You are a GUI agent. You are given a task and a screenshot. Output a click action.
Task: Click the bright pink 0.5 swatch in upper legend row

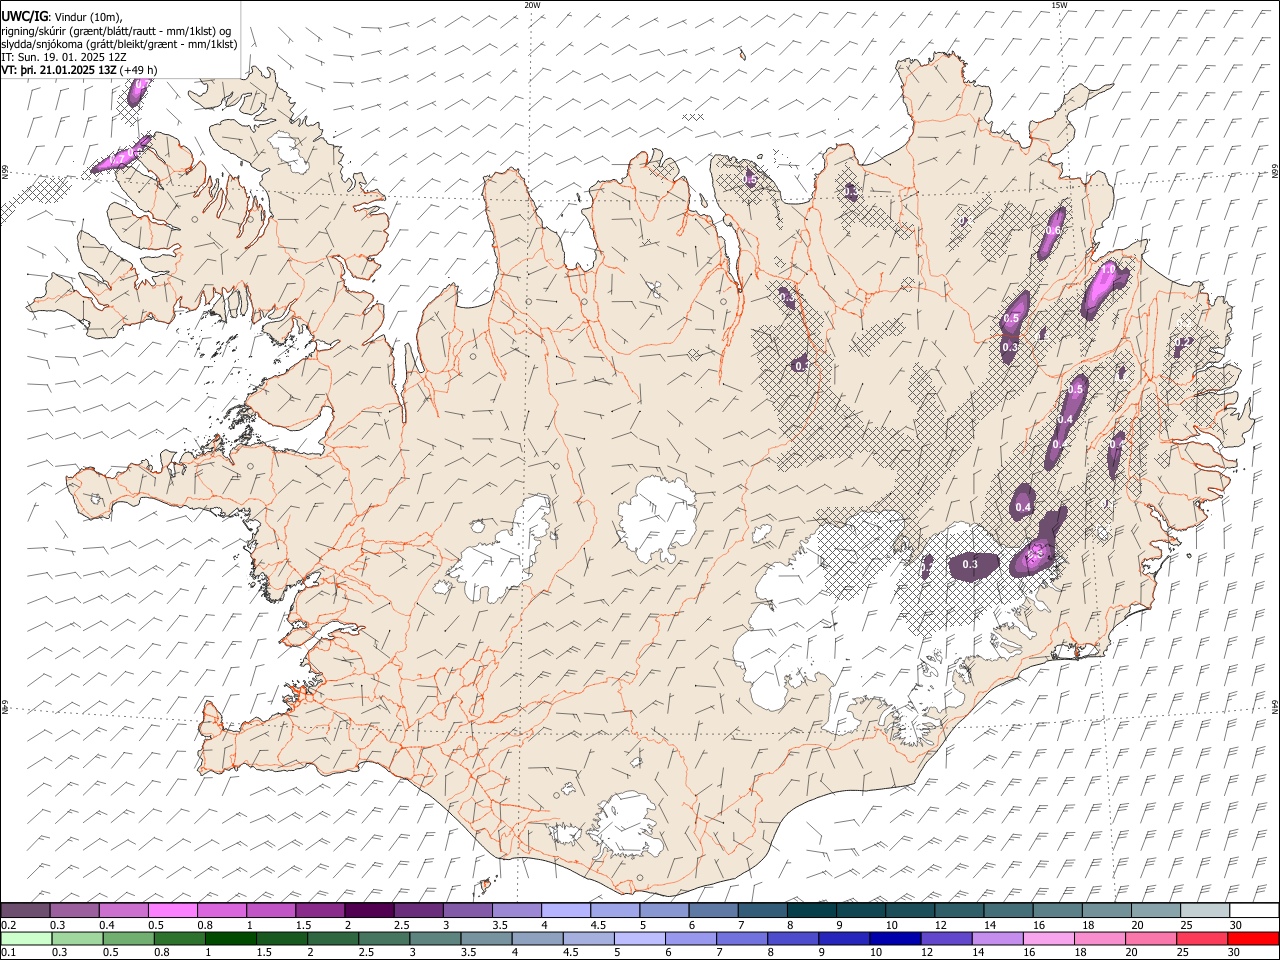click(x=173, y=910)
